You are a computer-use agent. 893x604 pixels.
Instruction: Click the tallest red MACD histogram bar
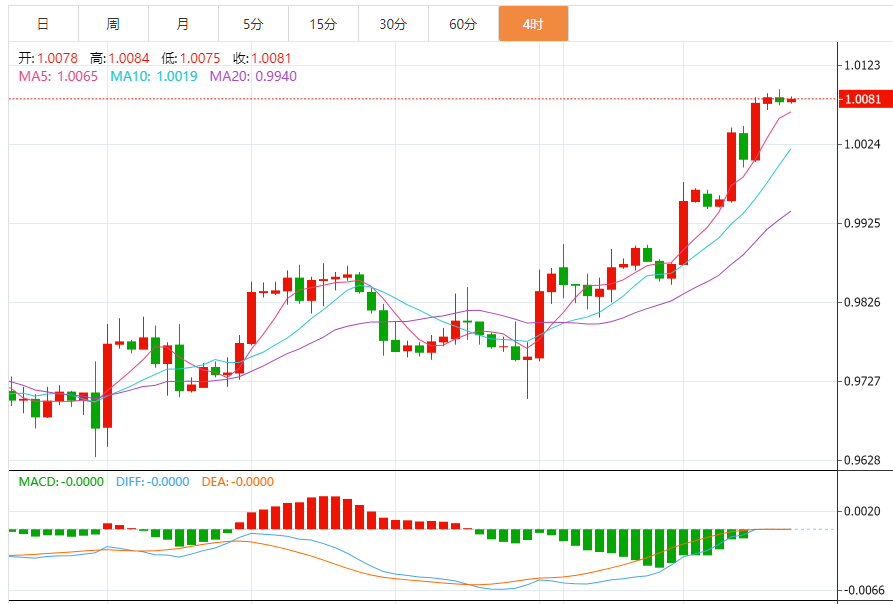(323, 513)
